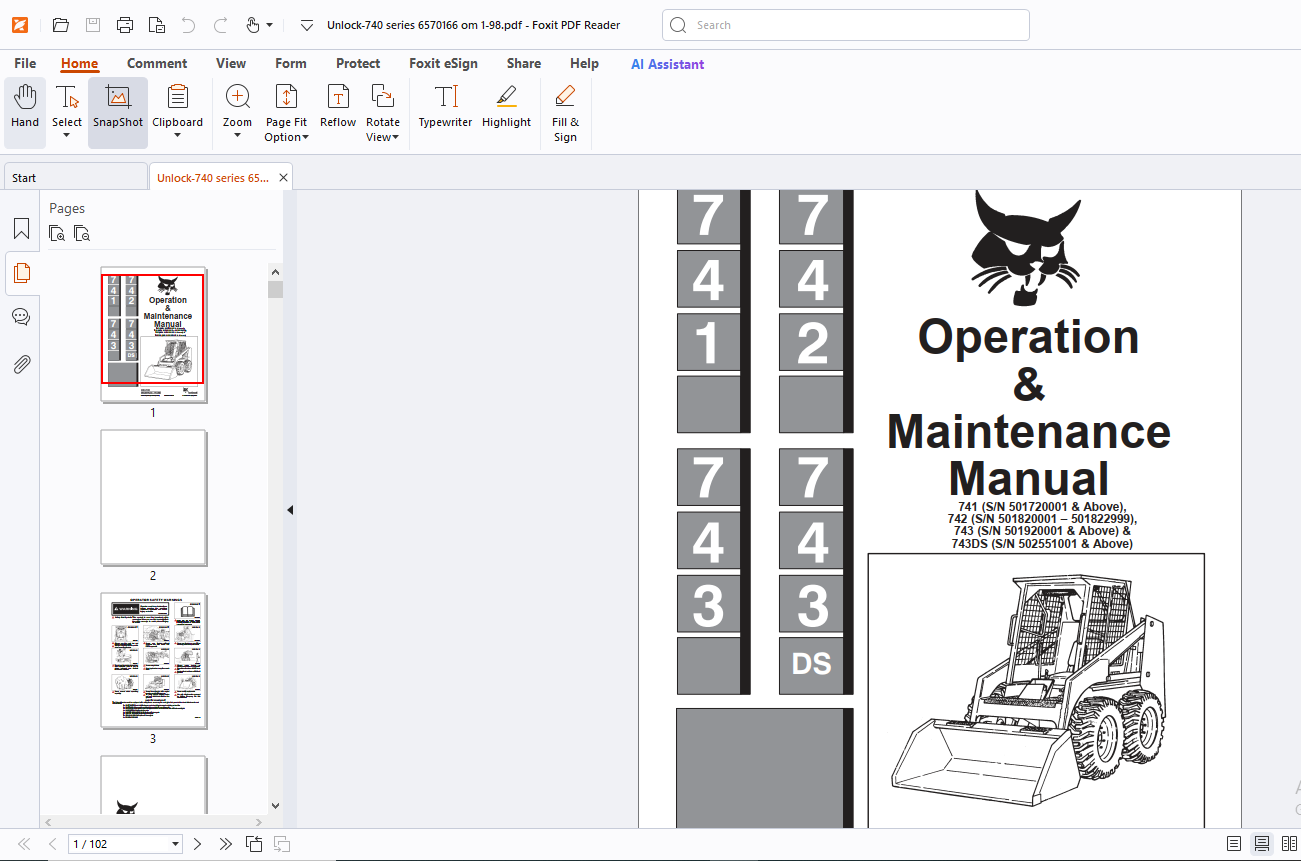Select the Typewriter tool
Screen dimensions: 1301x861
[x=445, y=106]
